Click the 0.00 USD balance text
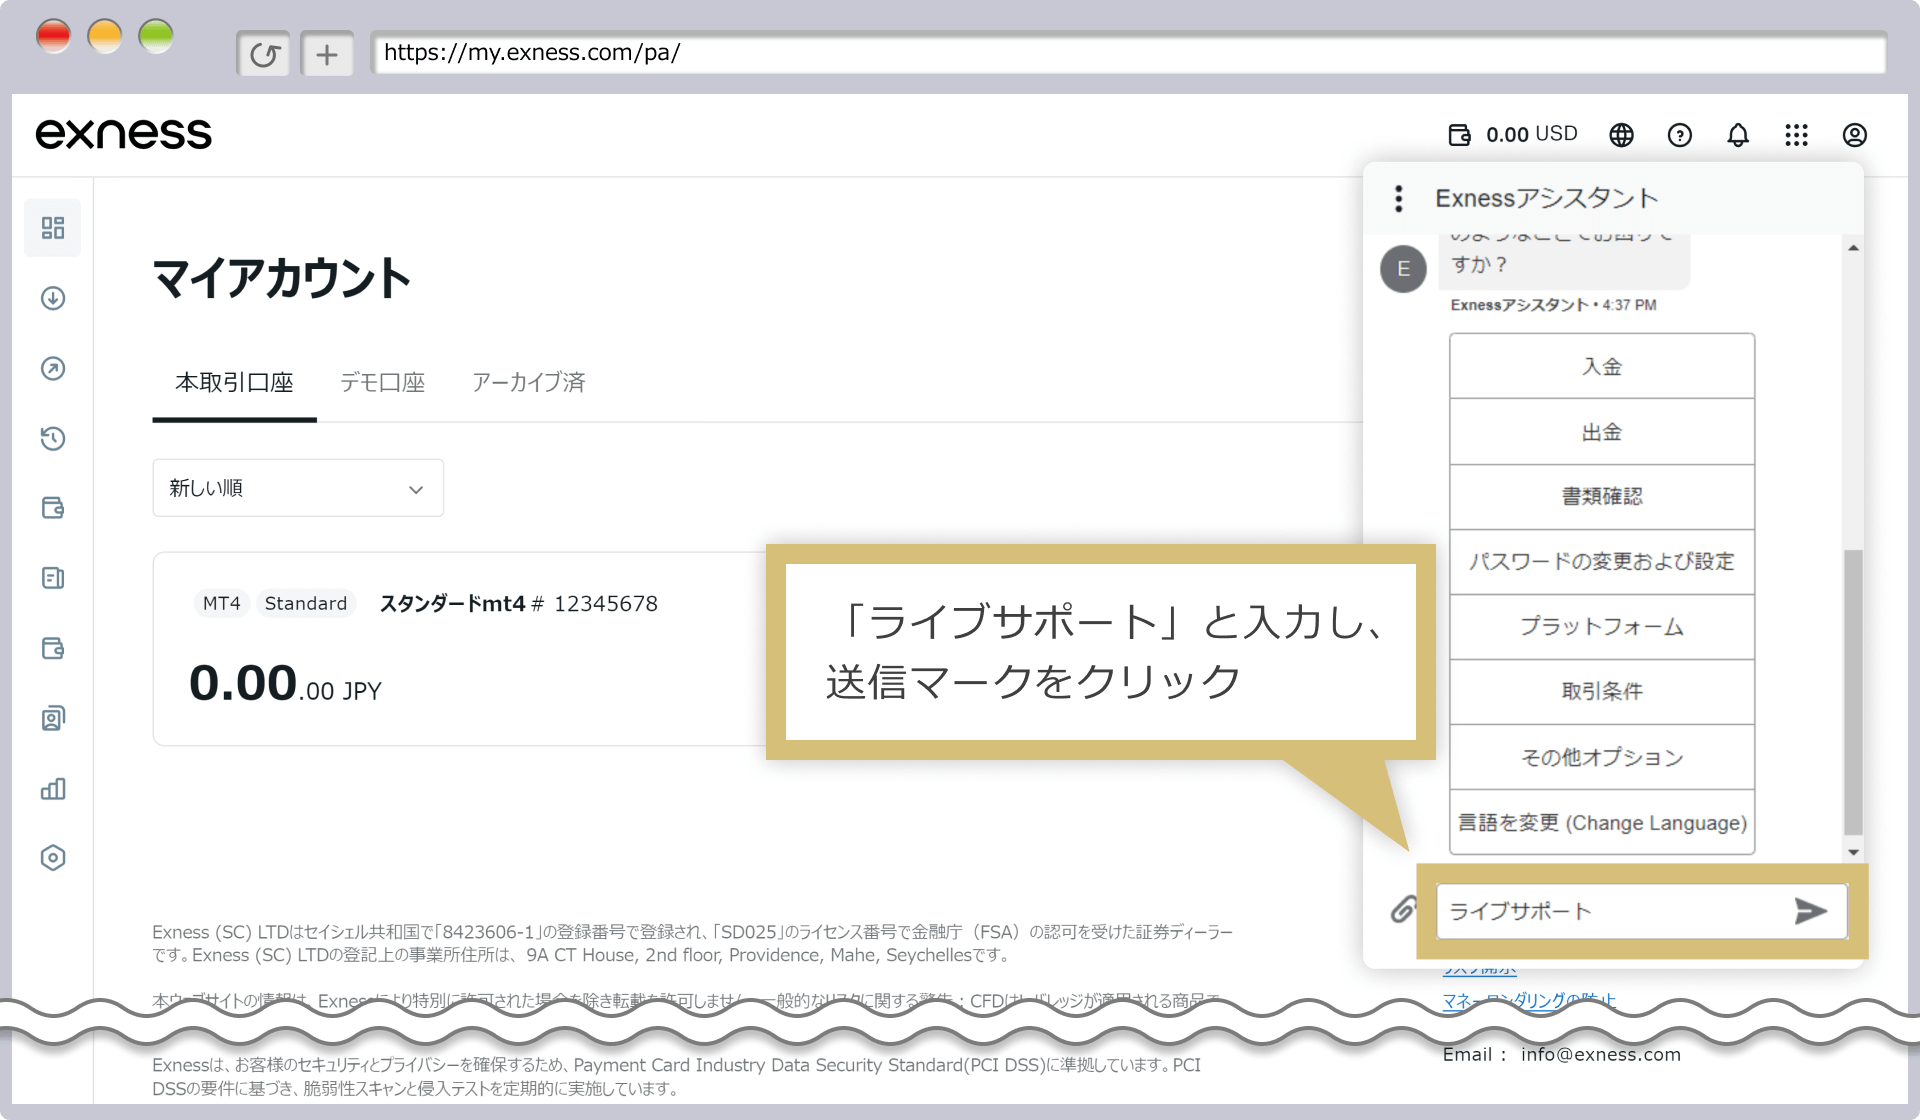The image size is (1920, 1120). click(x=1531, y=134)
